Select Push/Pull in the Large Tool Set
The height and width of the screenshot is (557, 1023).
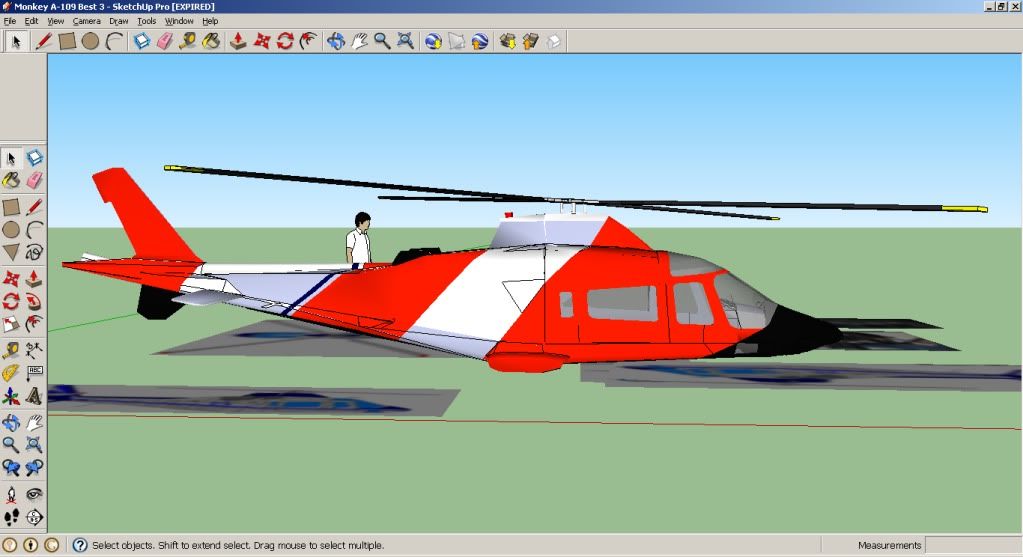point(35,279)
